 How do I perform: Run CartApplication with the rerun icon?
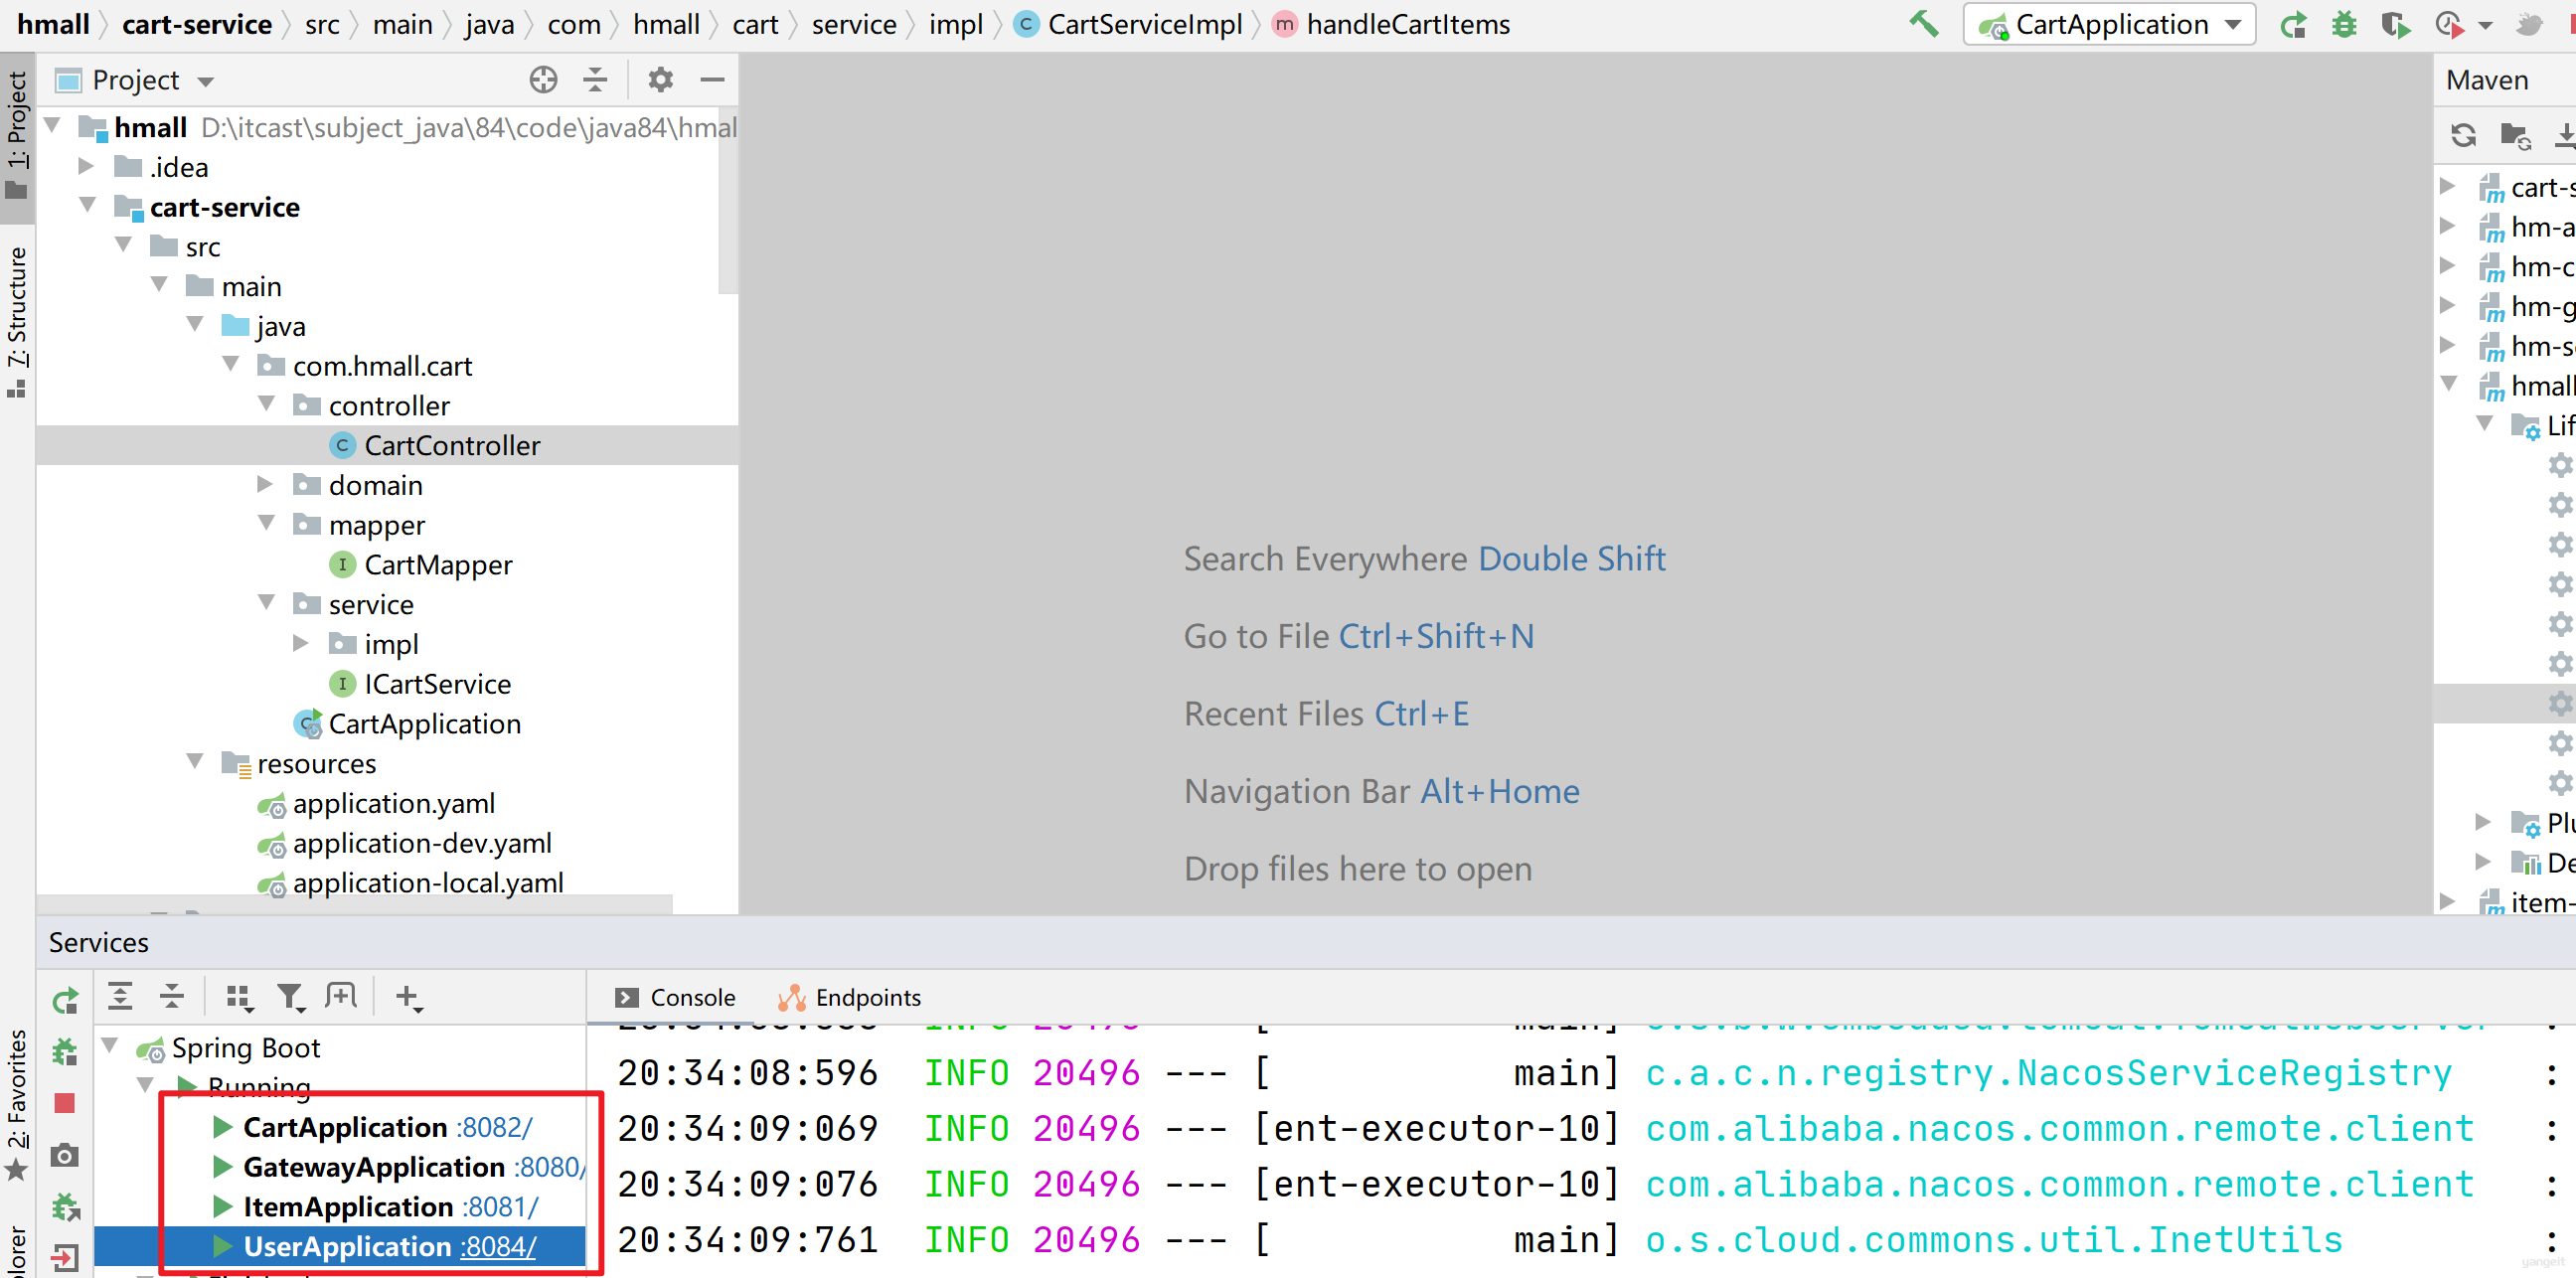[2294, 24]
